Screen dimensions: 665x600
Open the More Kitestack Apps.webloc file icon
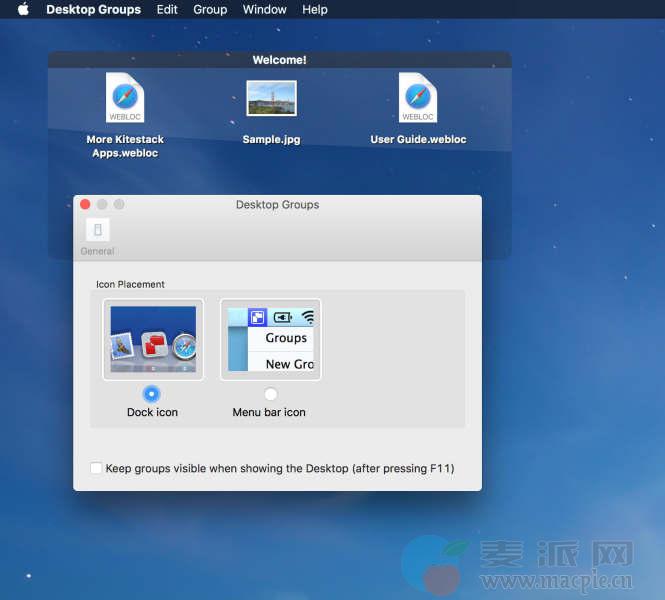click(125, 99)
